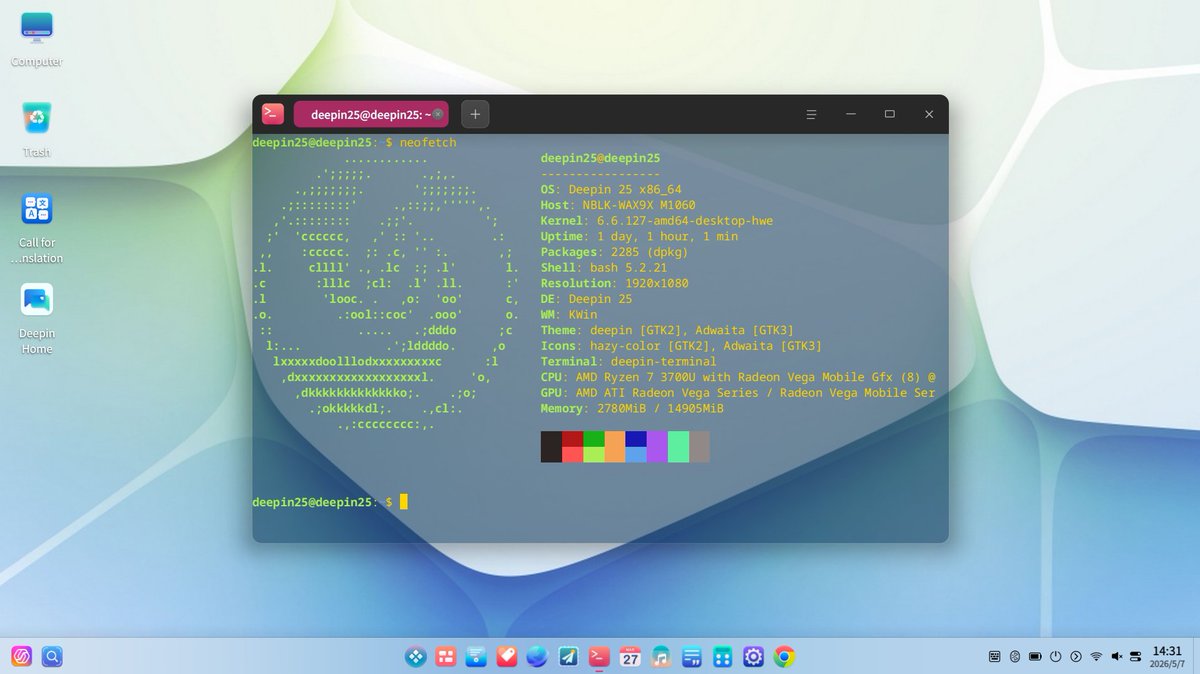This screenshot has height=674, width=1200.
Task: Expand the tray with the arrow icon
Action: [x=1076, y=656]
